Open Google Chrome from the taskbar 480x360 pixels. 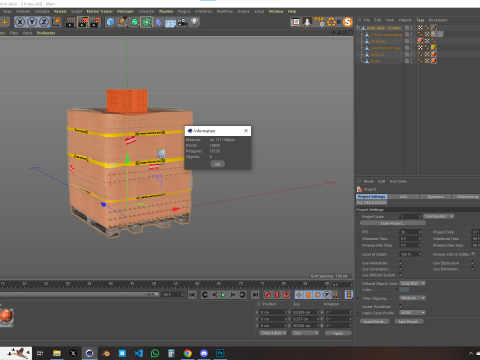coord(187,353)
